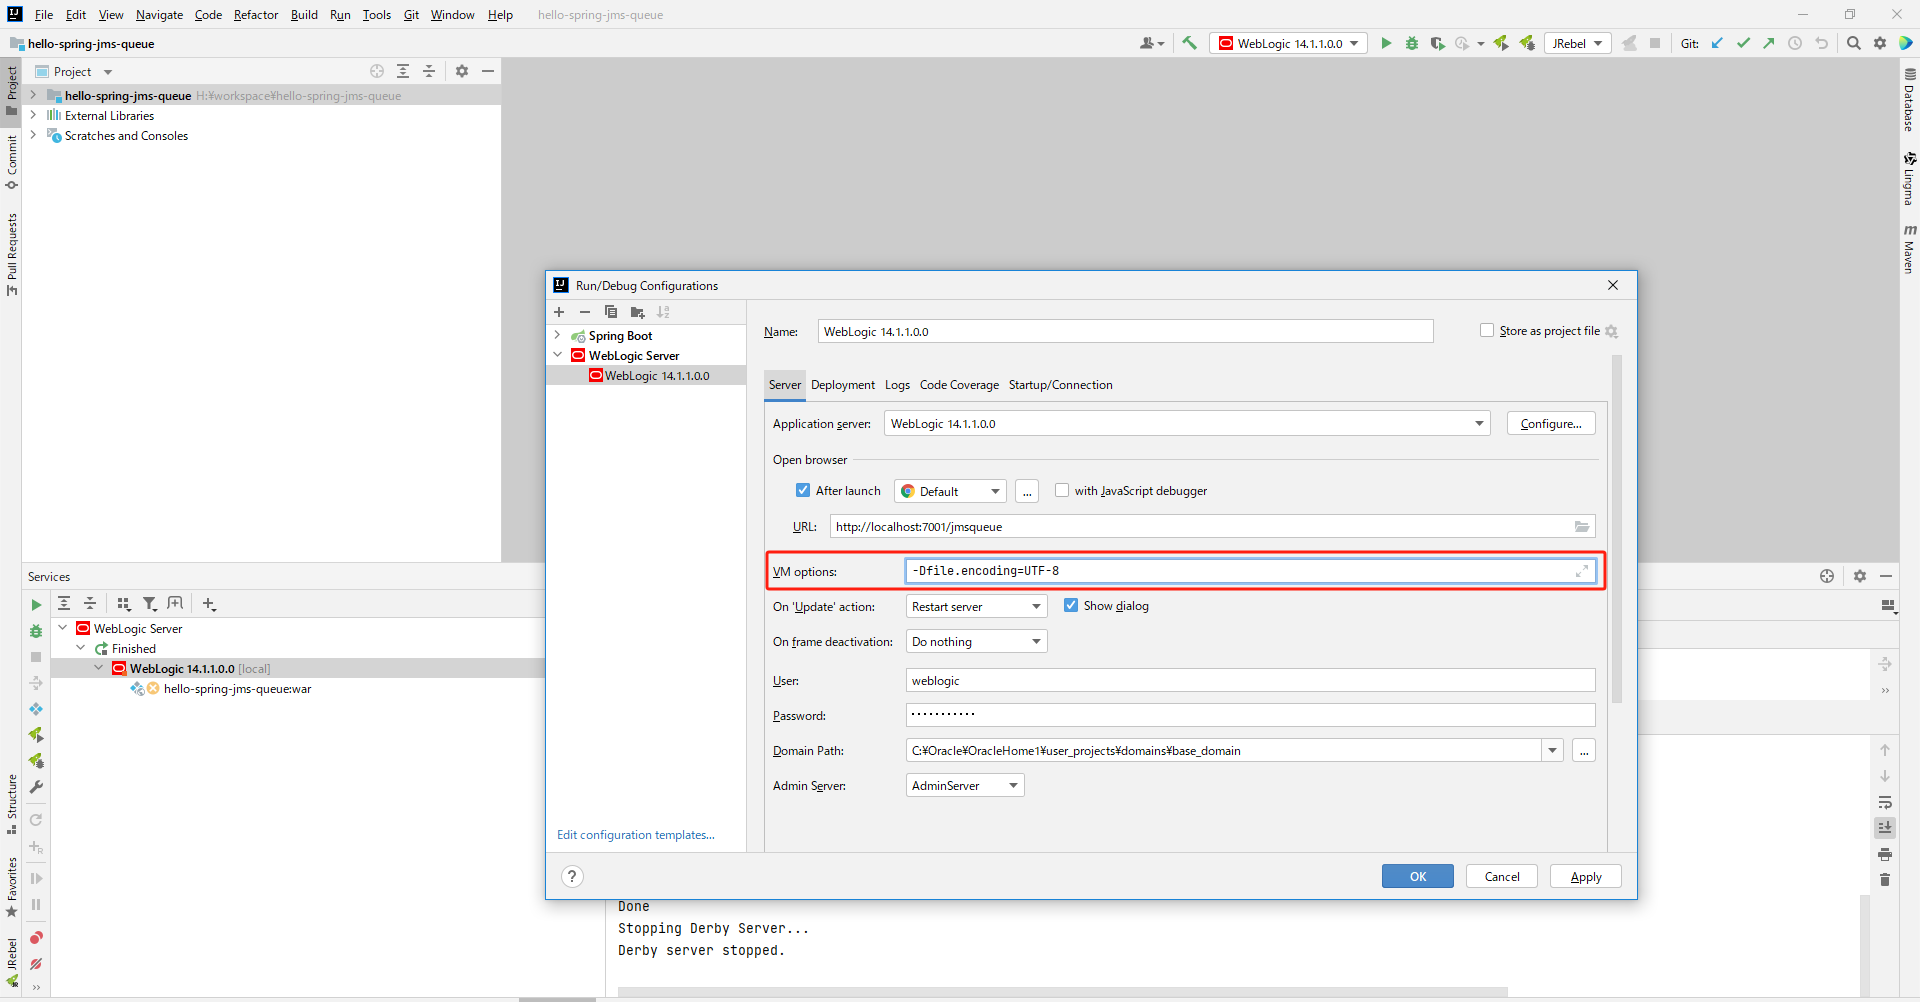Open Refactor menu
Screen dimensions: 1920x1002
pos(256,15)
